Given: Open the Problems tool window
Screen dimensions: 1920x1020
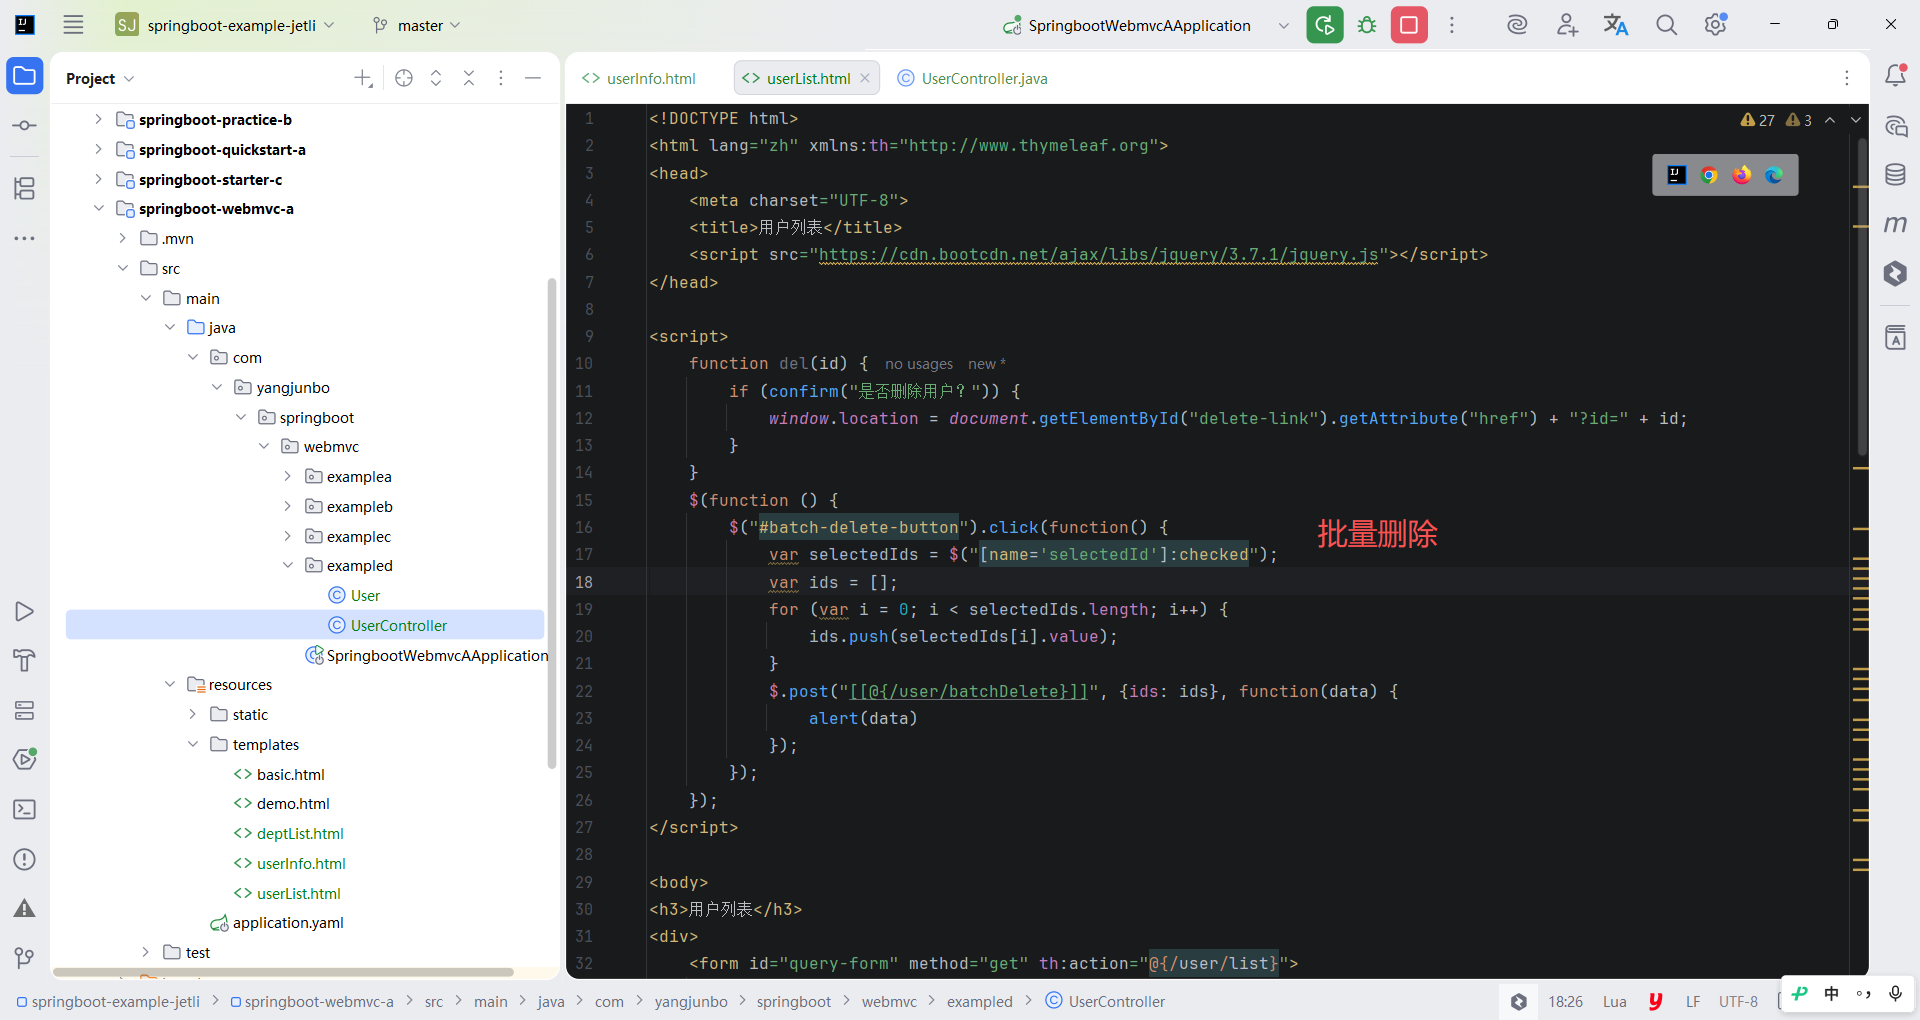Looking at the screenshot, I should coord(25,859).
